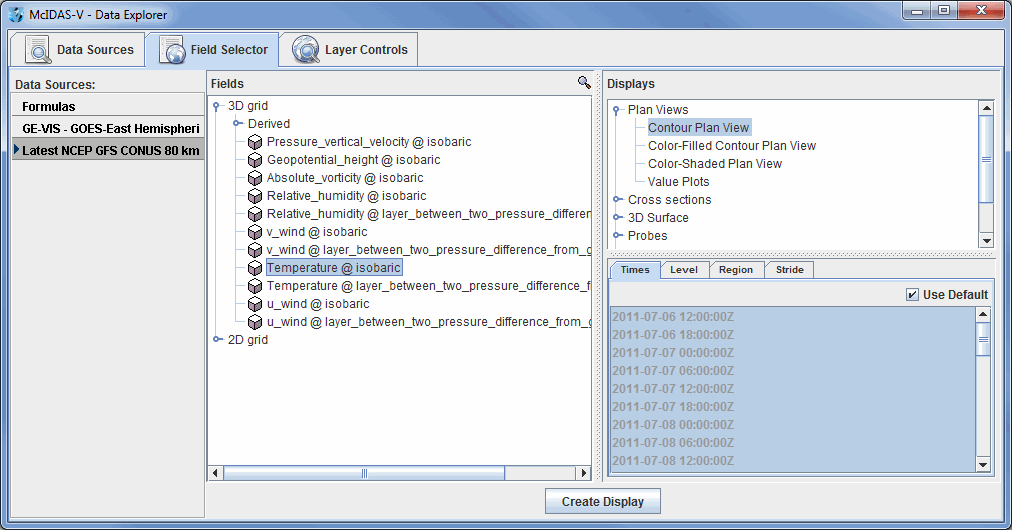Image resolution: width=1012 pixels, height=530 pixels.
Task: Click cube icon beside v_wind @ isobaric
Action: coord(255,232)
